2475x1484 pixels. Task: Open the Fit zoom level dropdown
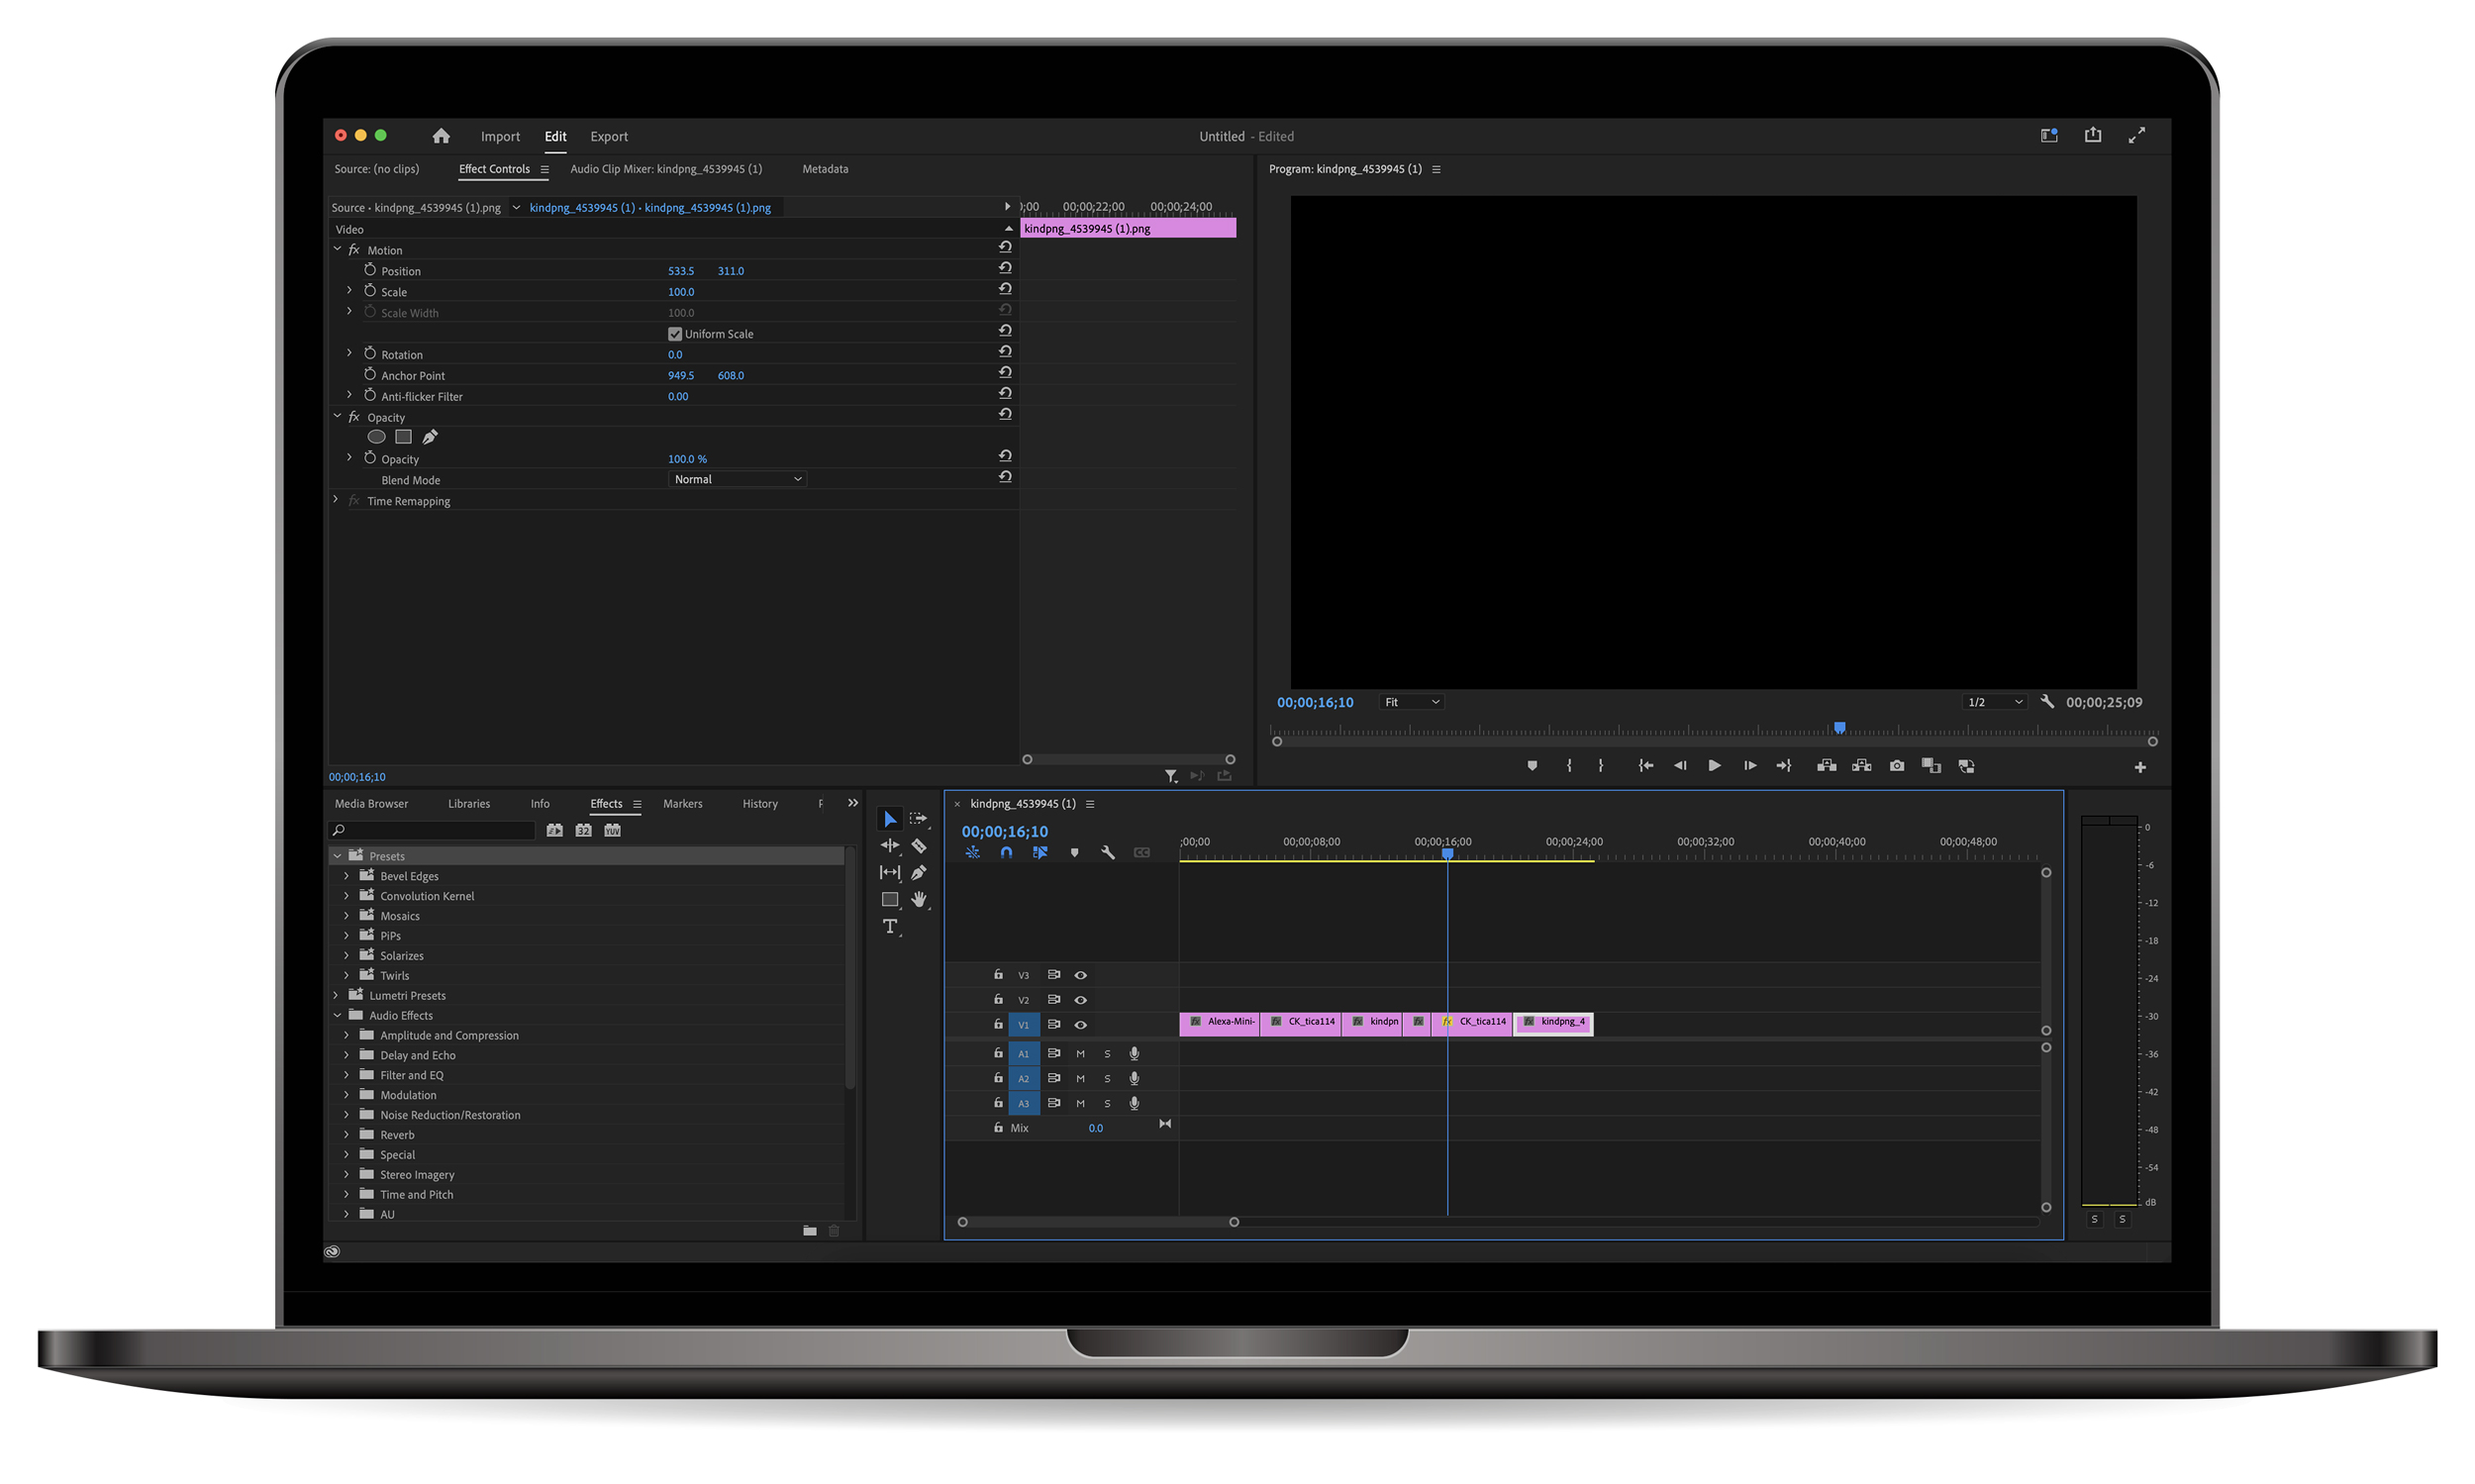pos(1411,703)
